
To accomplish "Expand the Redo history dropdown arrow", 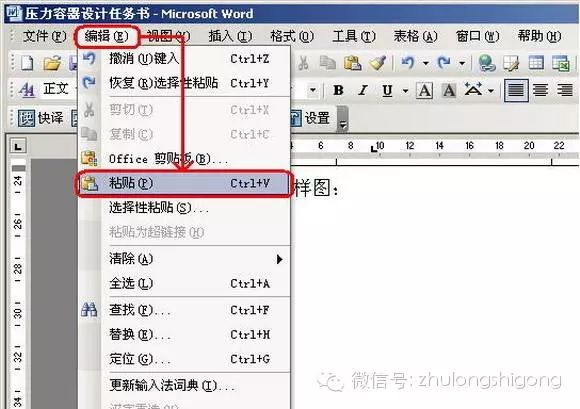I will [462, 63].
